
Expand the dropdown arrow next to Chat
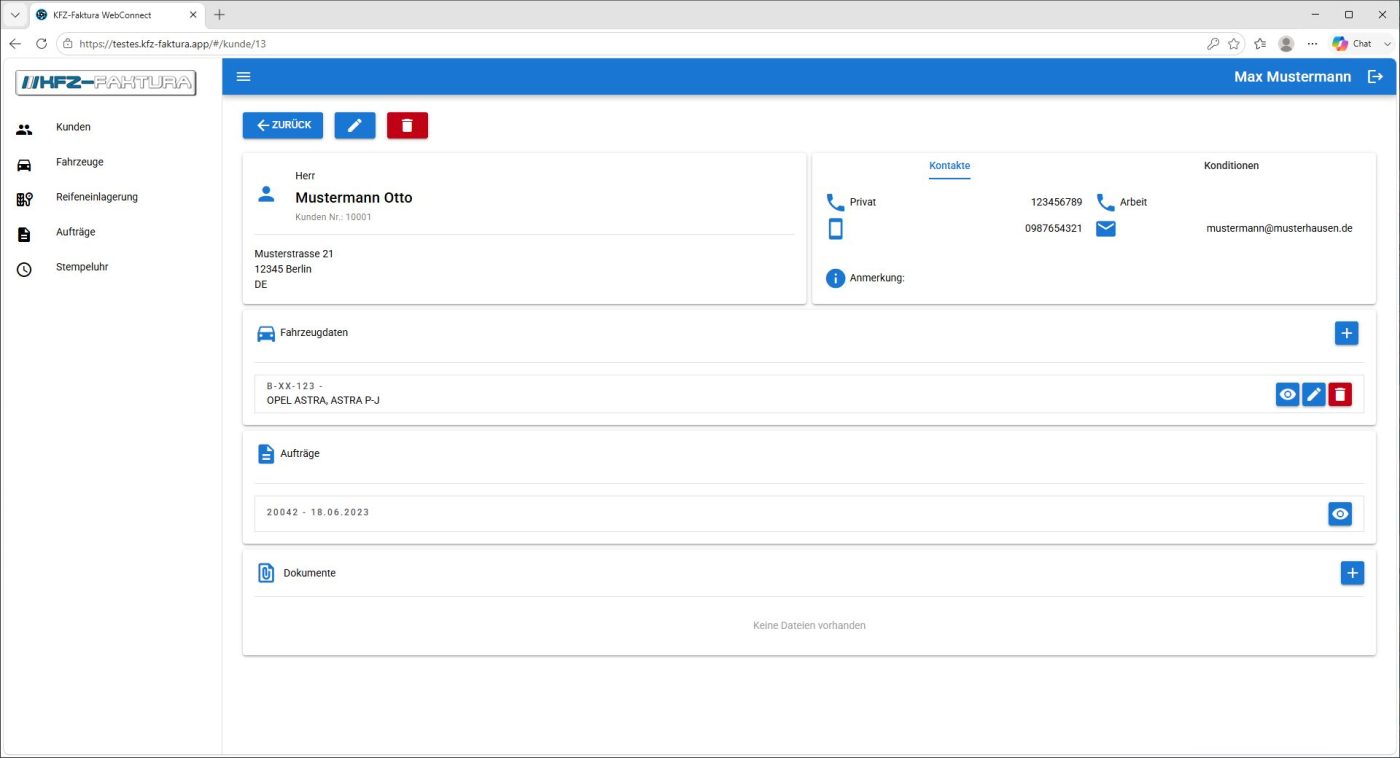click(x=1387, y=44)
